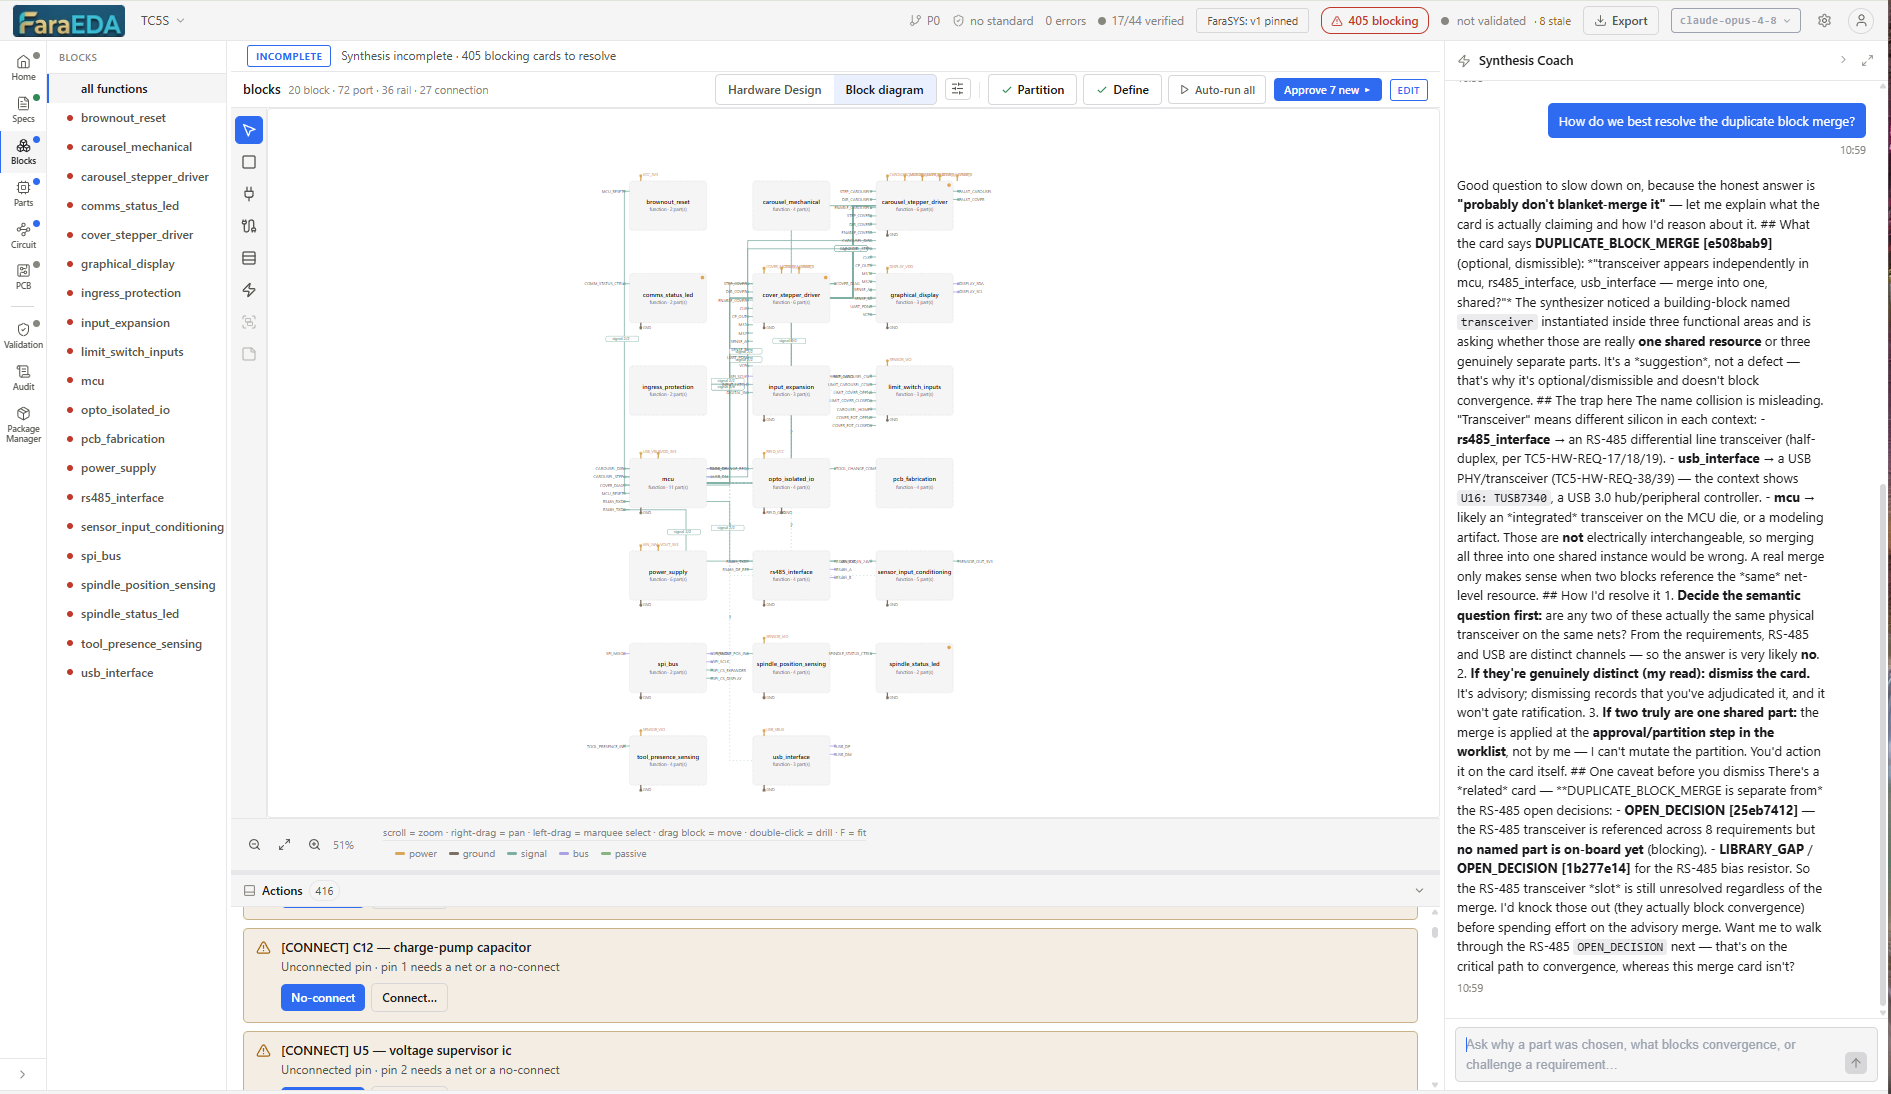Image resolution: width=1891 pixels, height=1094 pixels.
Task: Open the TC5S project dropdown
Action: (163, 20)
